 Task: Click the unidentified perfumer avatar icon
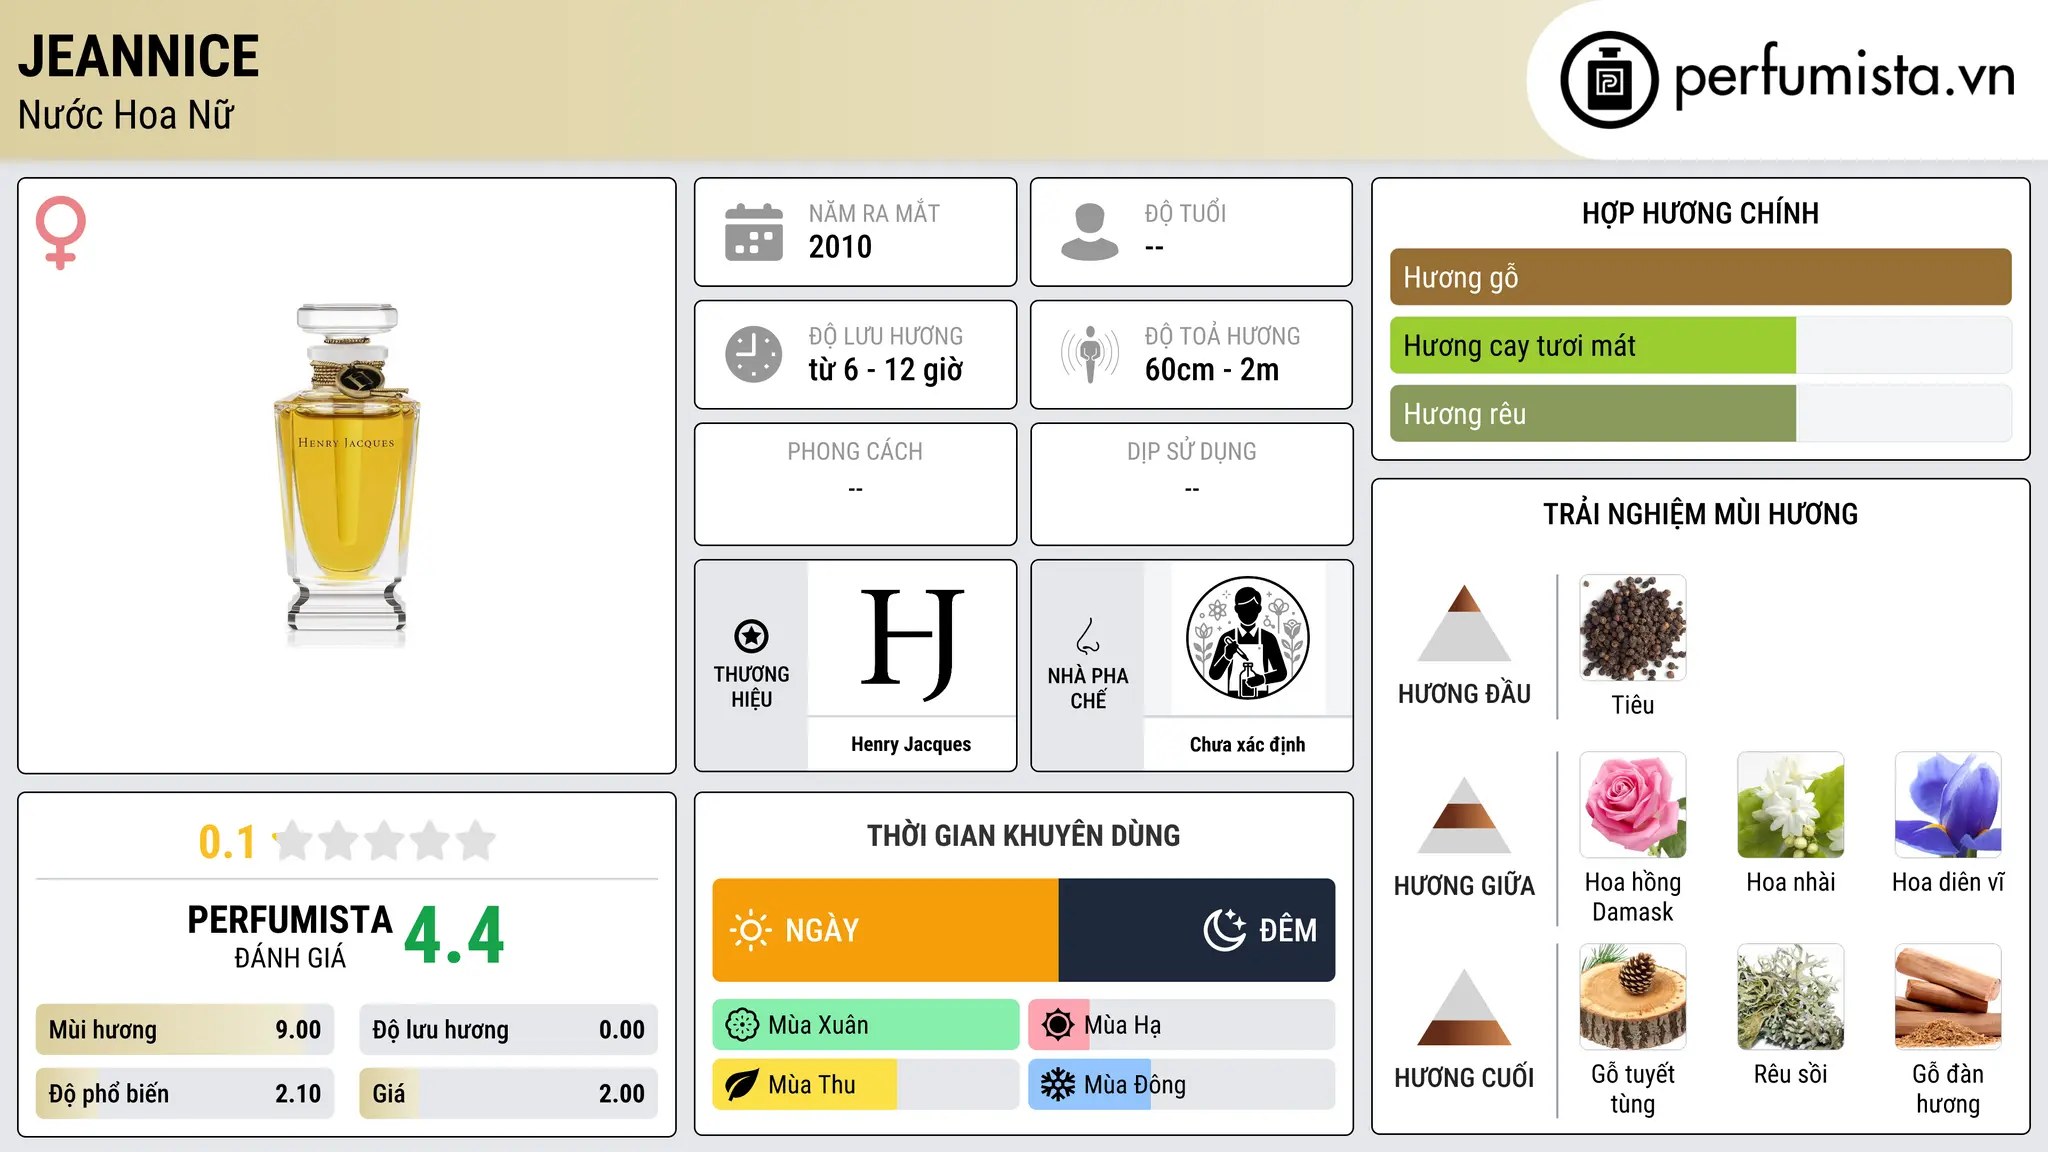1247,638
